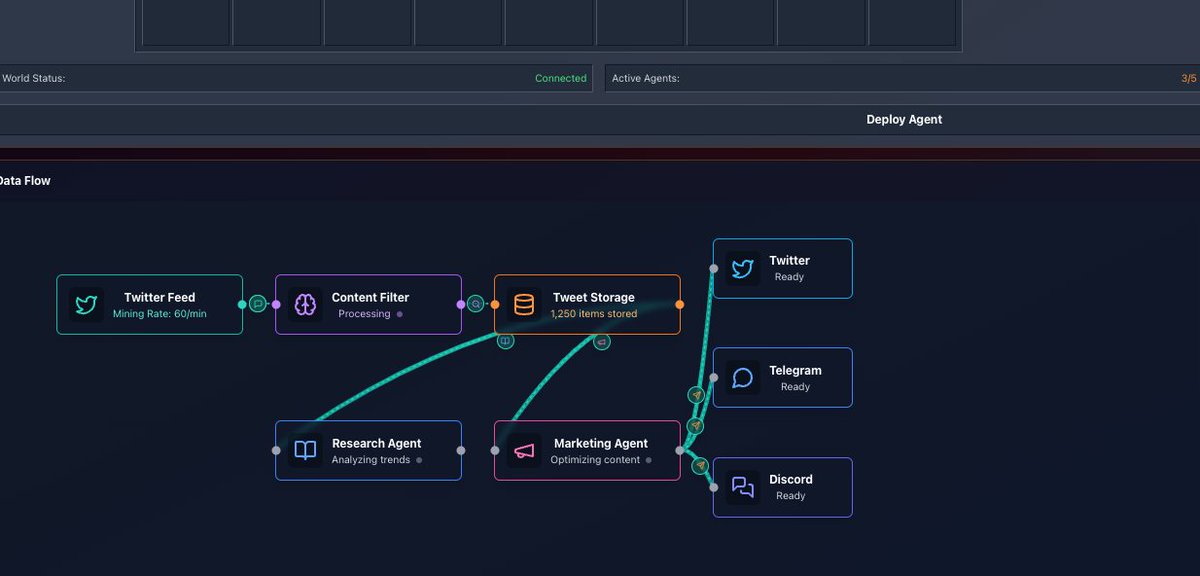Click the status dot beside Analyzing trends

click(x=419, y=460)
